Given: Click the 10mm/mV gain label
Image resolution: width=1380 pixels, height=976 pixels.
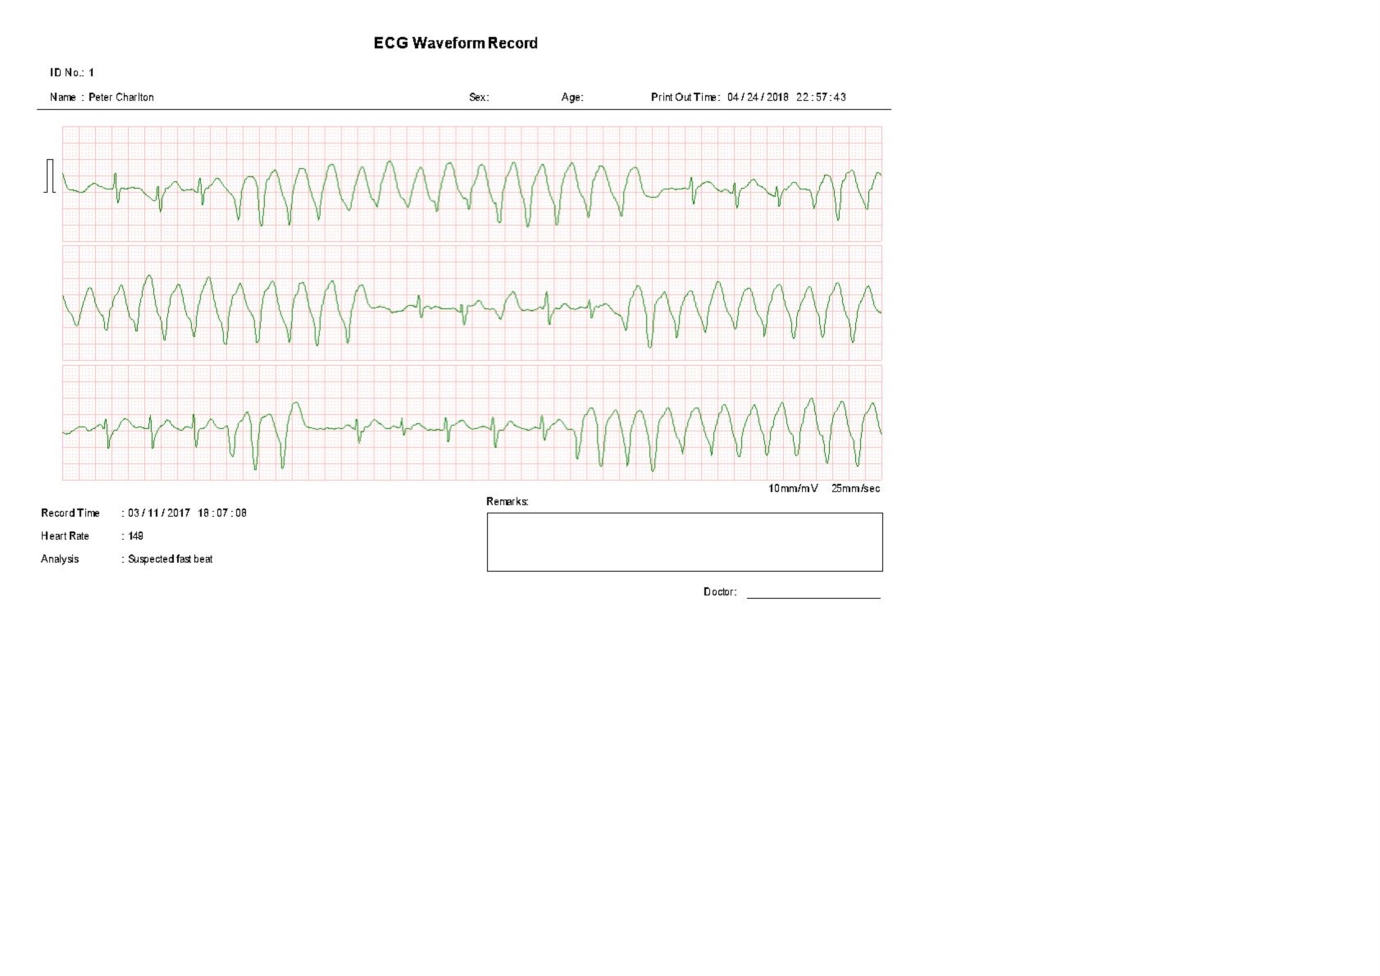Looking at the screenshot, I should 793,488.
